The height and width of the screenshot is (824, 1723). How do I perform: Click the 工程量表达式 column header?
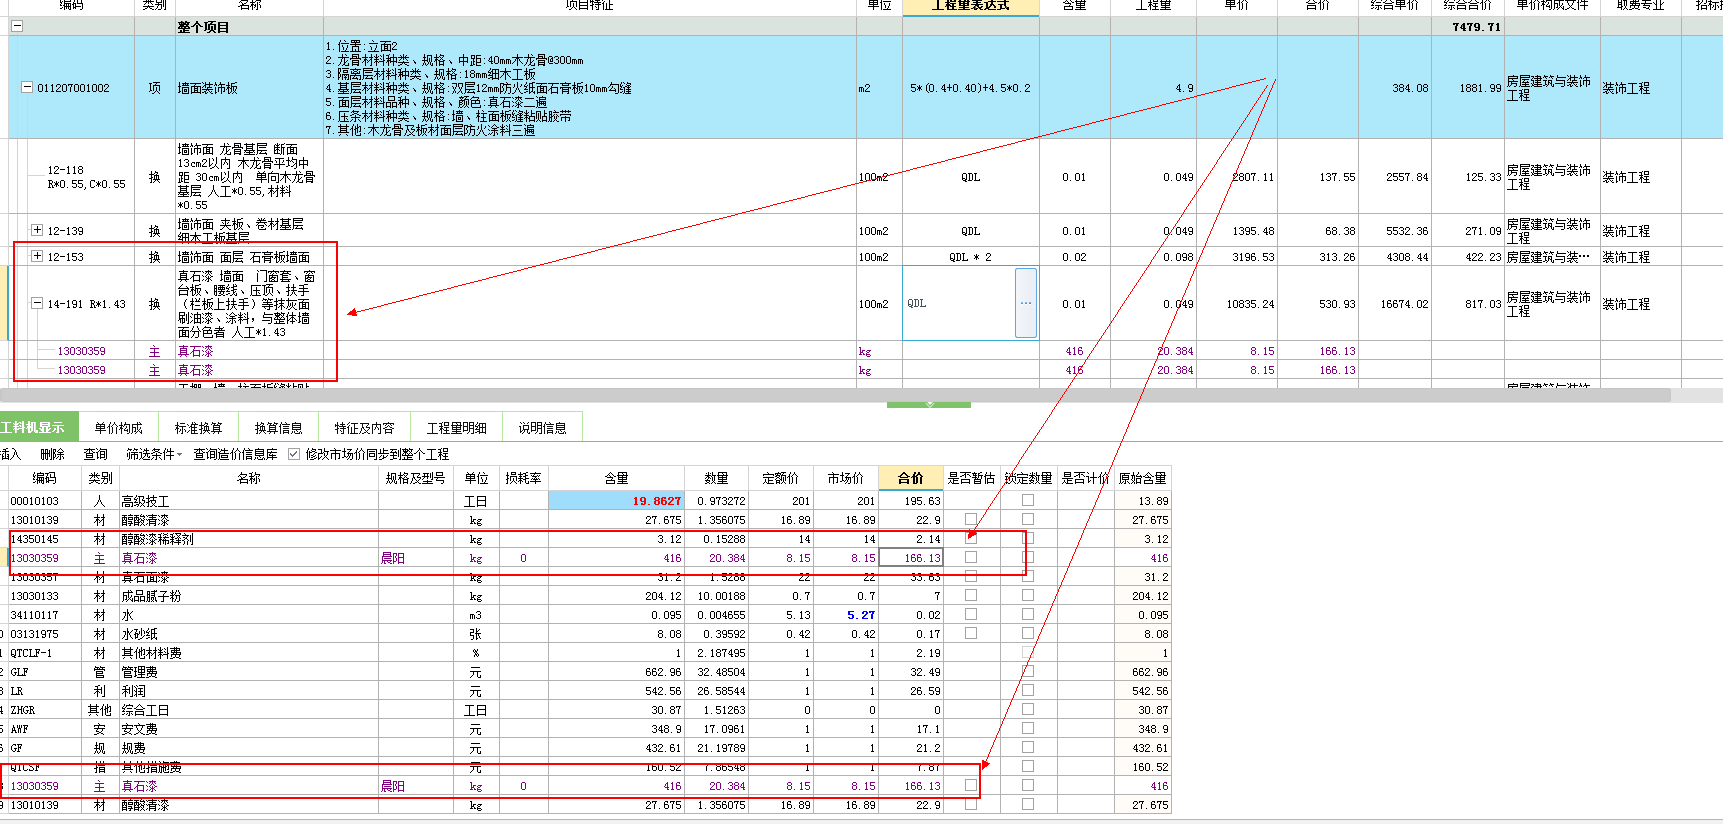[970, 6]
